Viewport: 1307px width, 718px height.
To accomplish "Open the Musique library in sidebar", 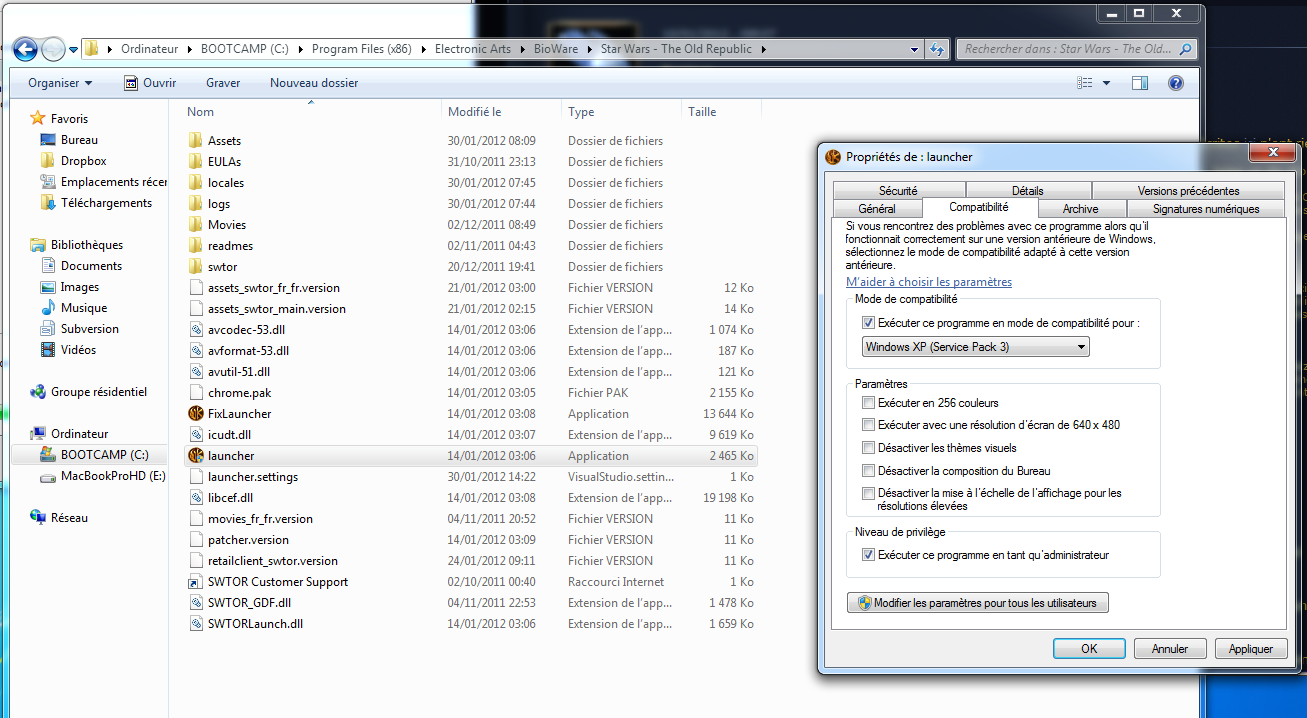I will 84,308.
